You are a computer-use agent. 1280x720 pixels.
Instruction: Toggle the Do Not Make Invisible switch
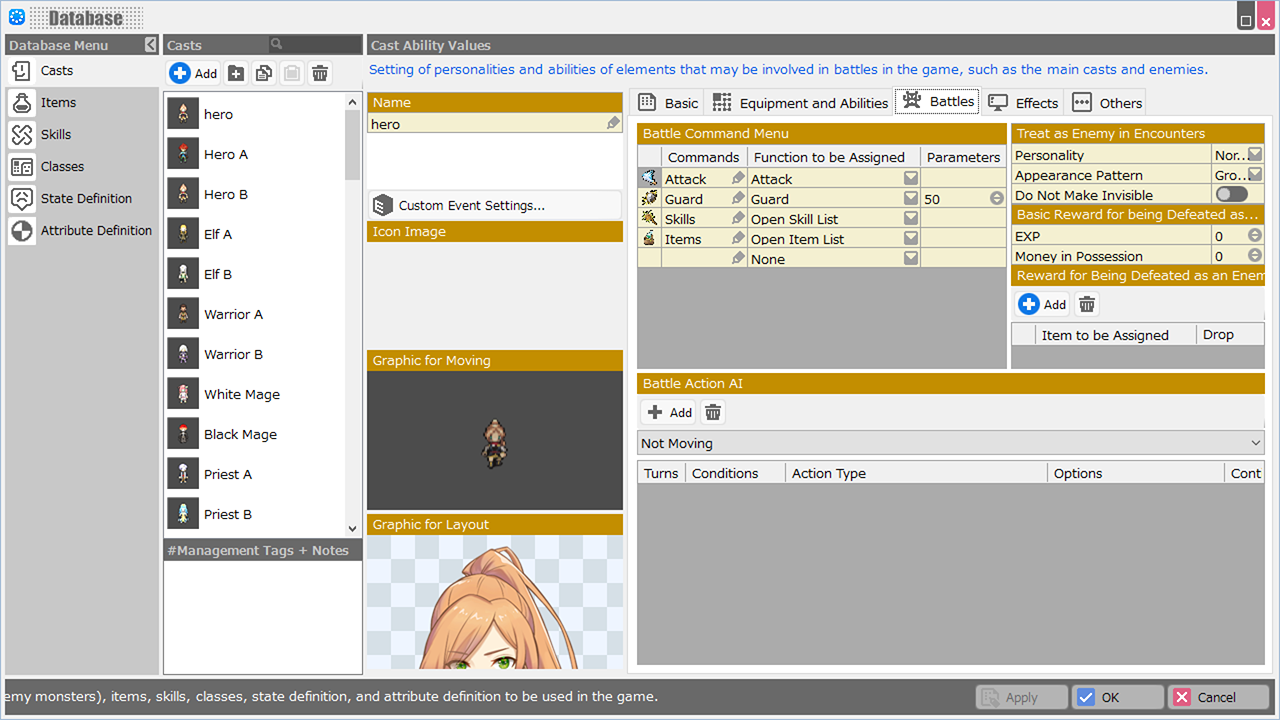1232,194
